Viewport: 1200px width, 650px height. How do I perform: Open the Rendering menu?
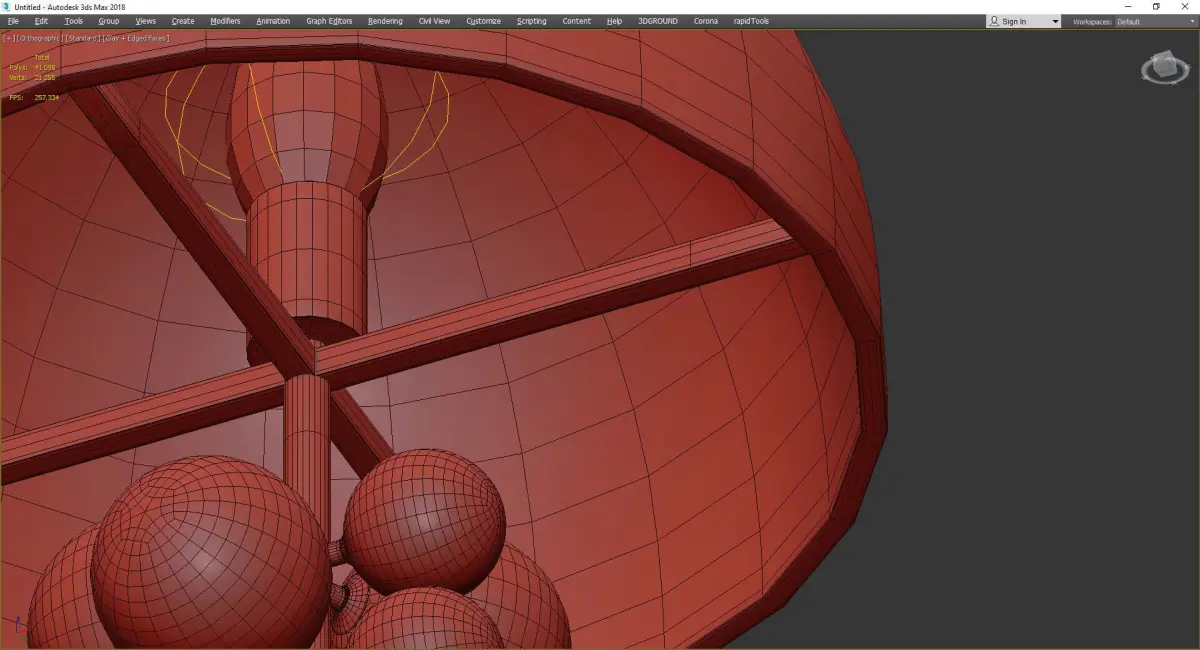click(385, 21)
